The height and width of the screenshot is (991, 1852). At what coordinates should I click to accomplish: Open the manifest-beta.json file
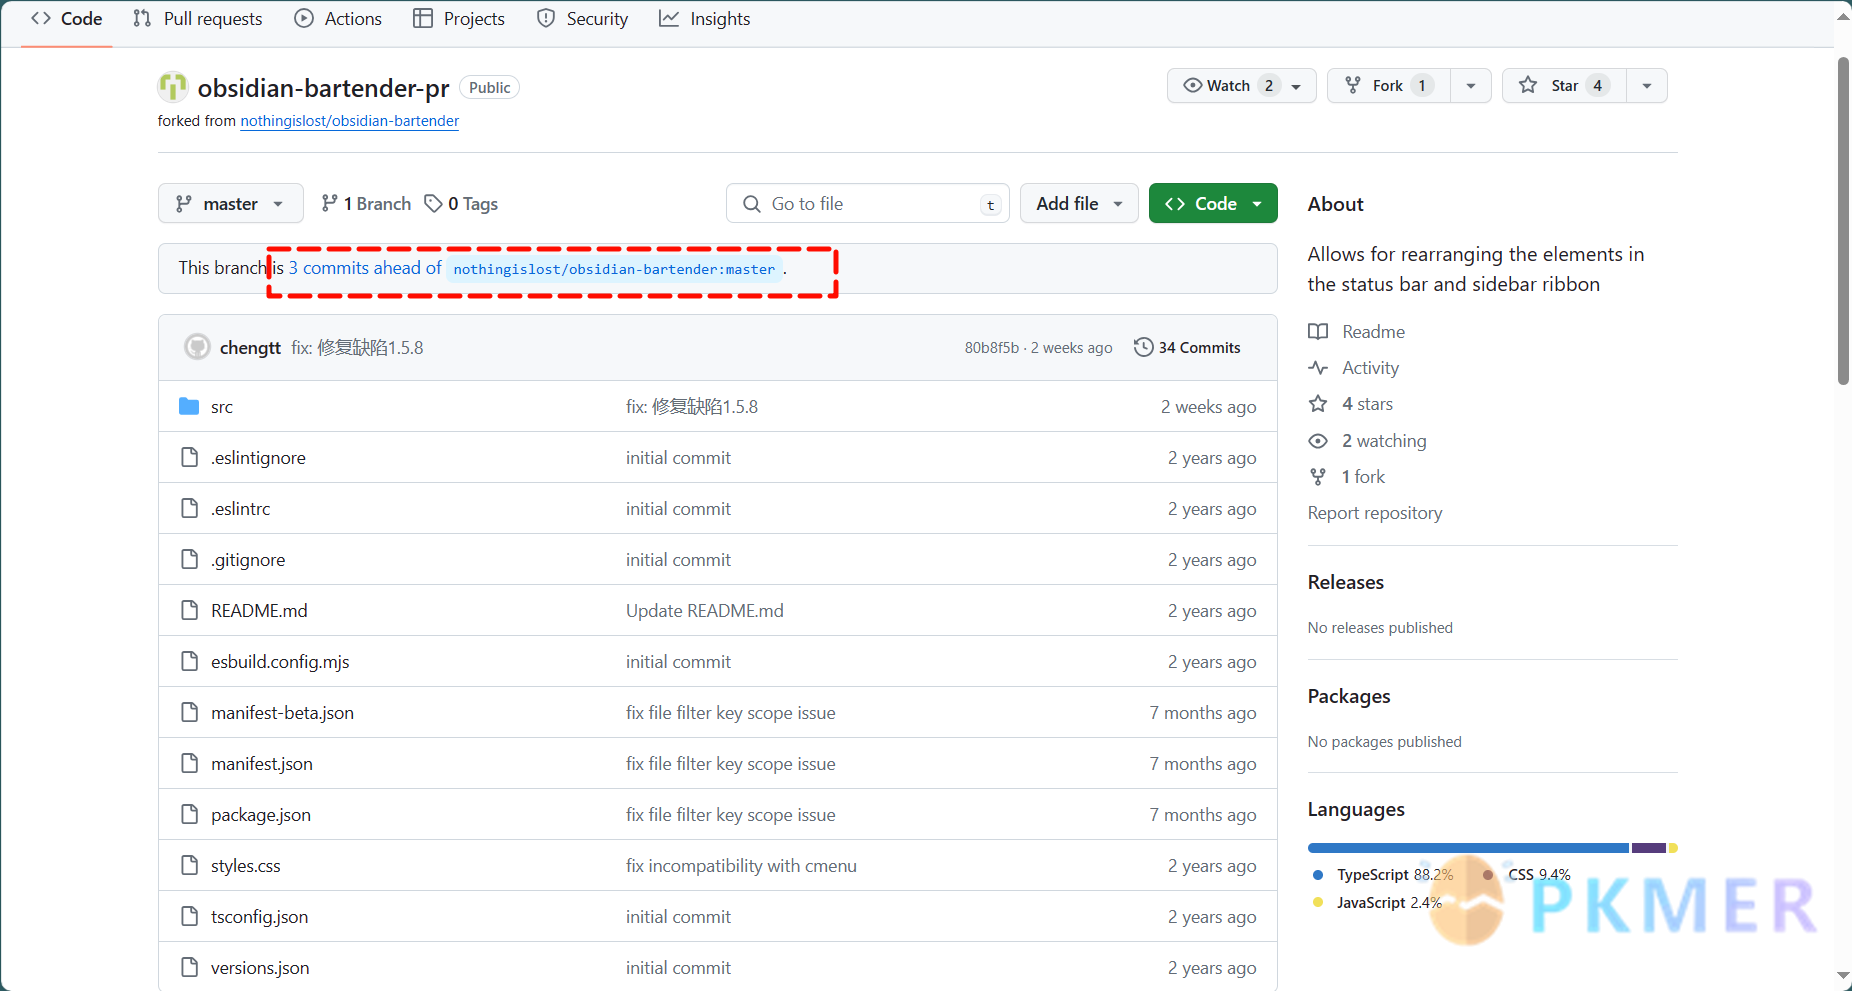pyautogui.click(x=282, y=713)
